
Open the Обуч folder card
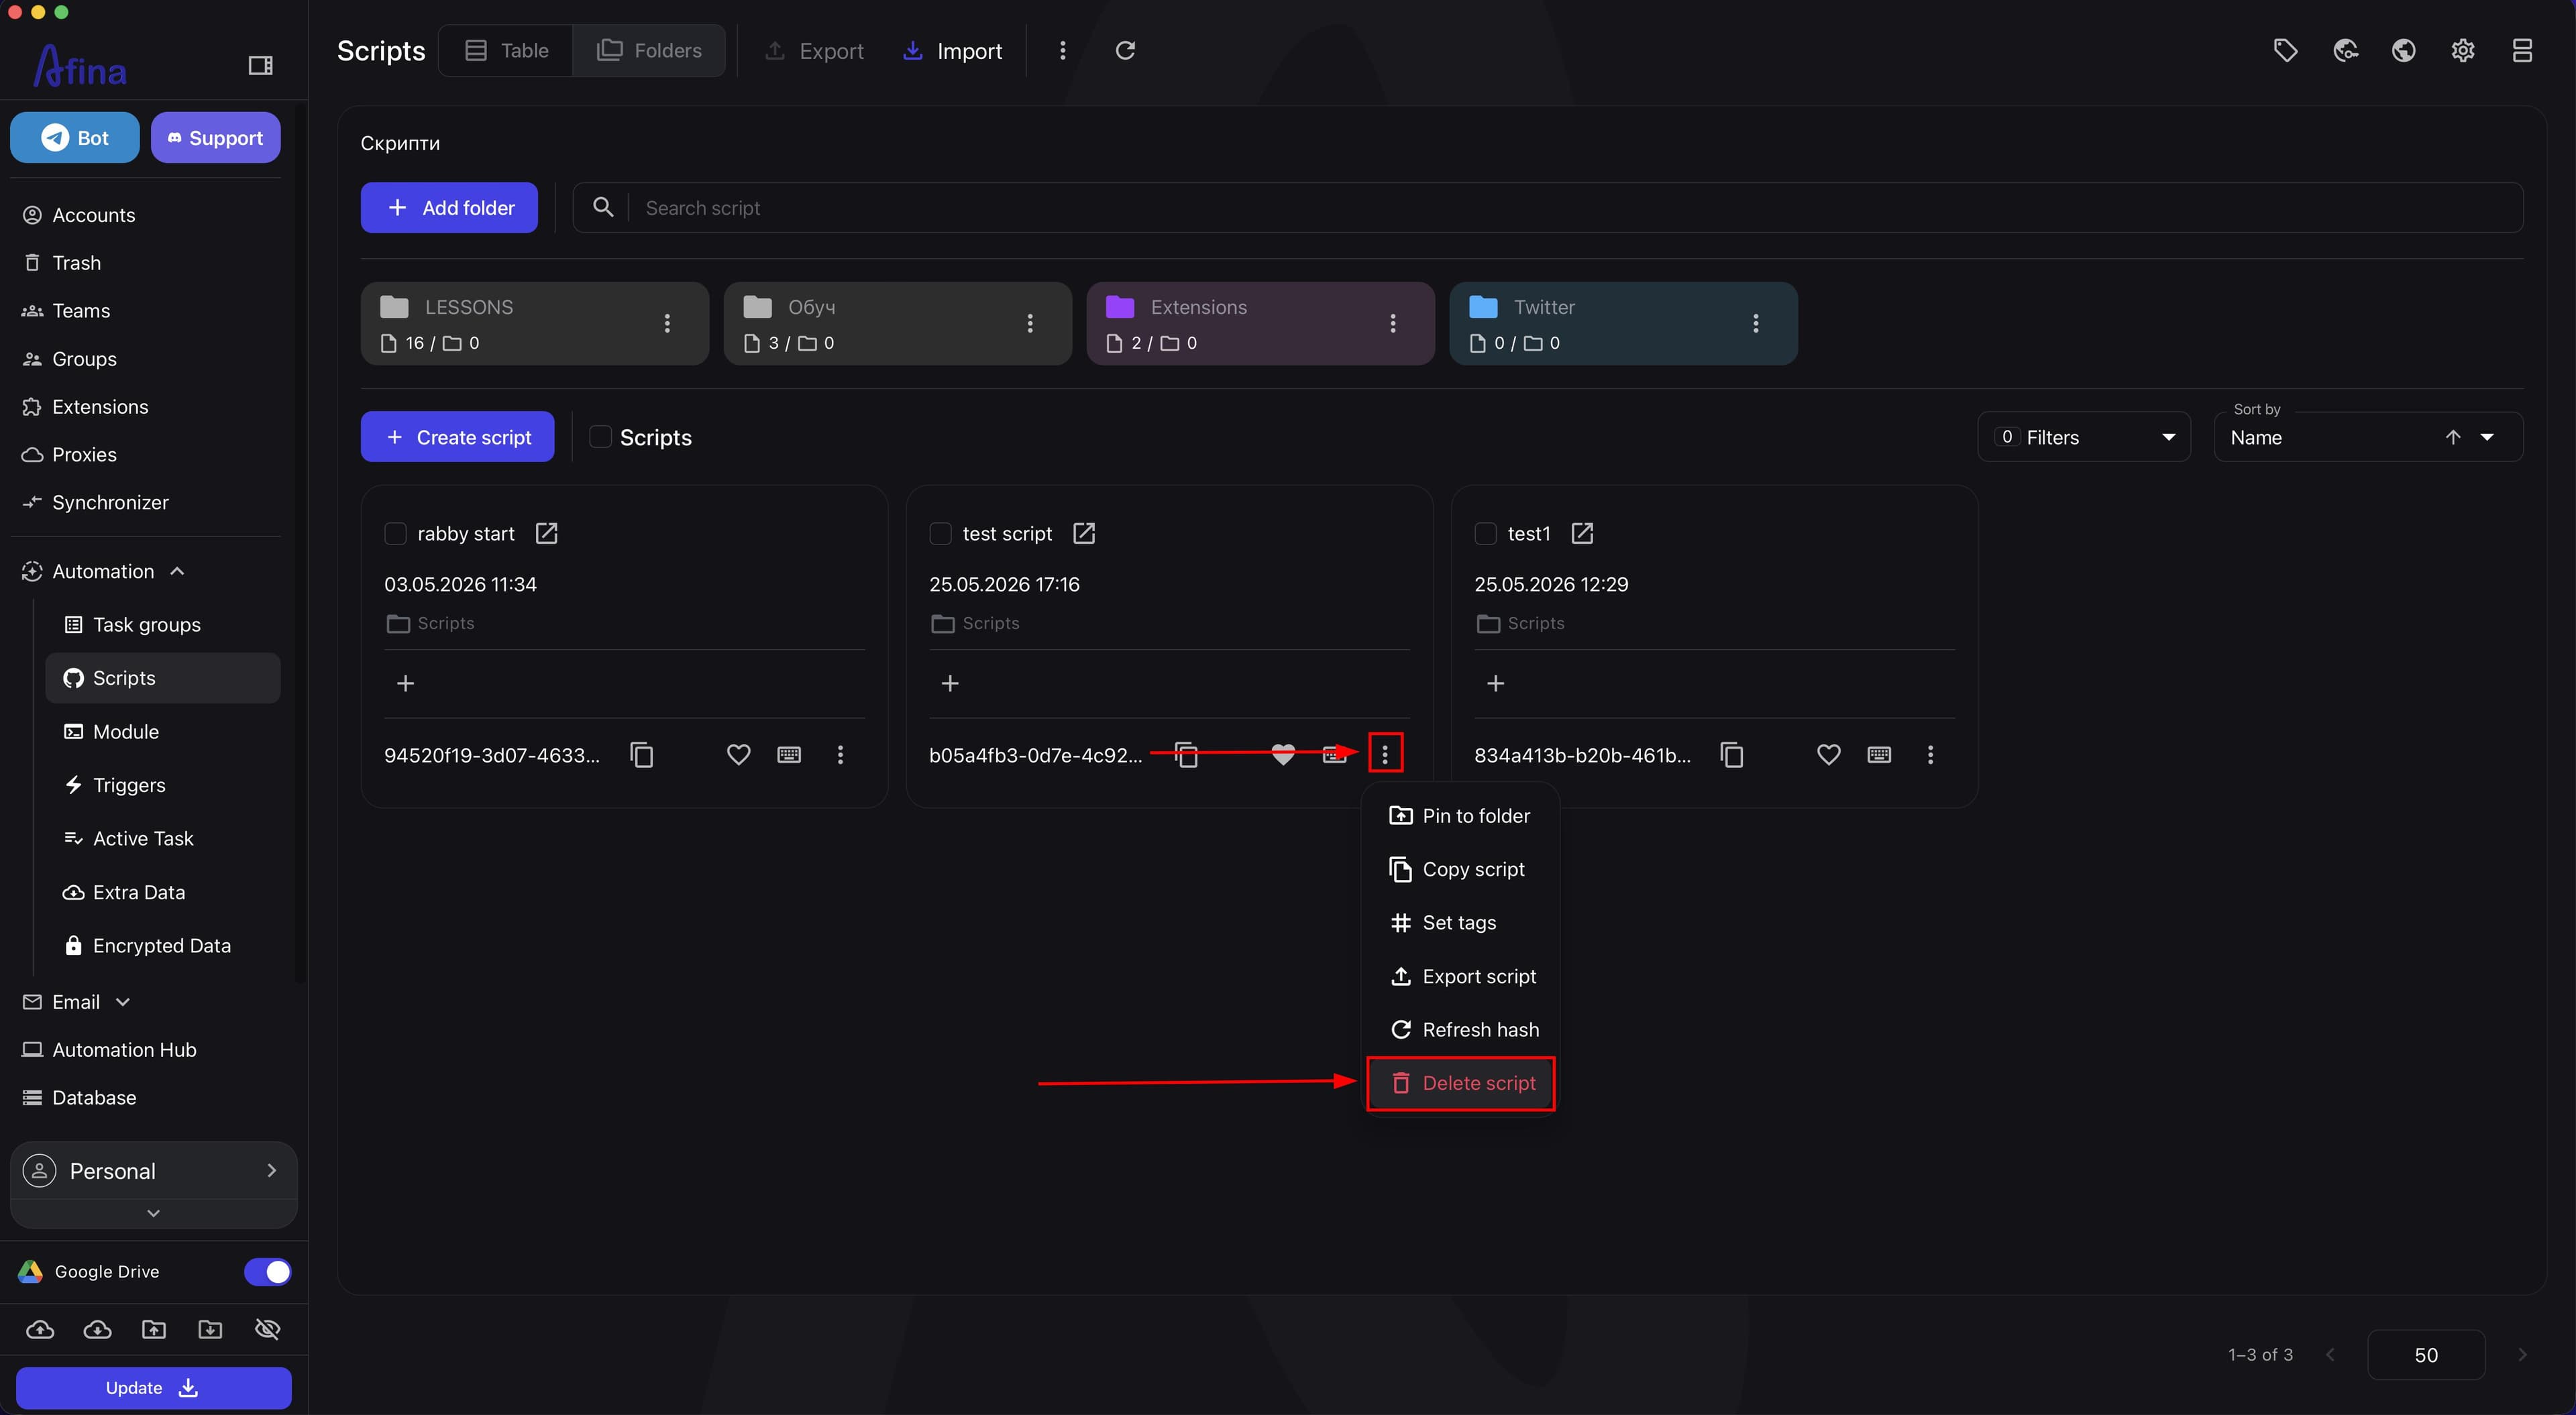click(897, 323)
